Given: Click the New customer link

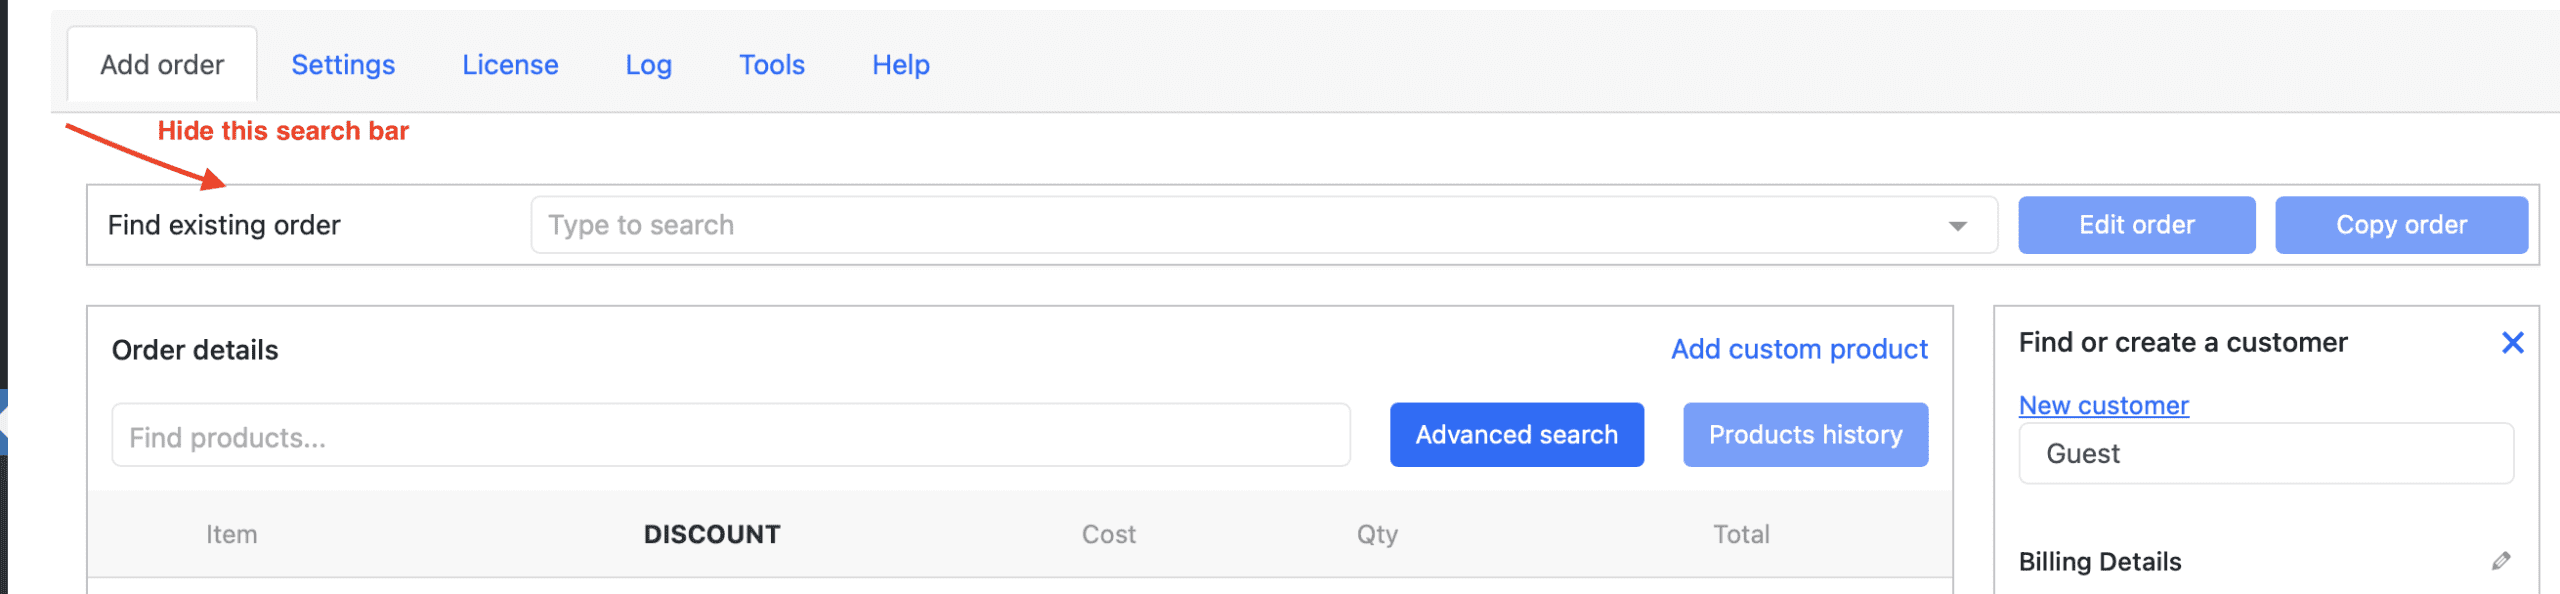Looking at the screenshot, I should (x=2103, y=405).
